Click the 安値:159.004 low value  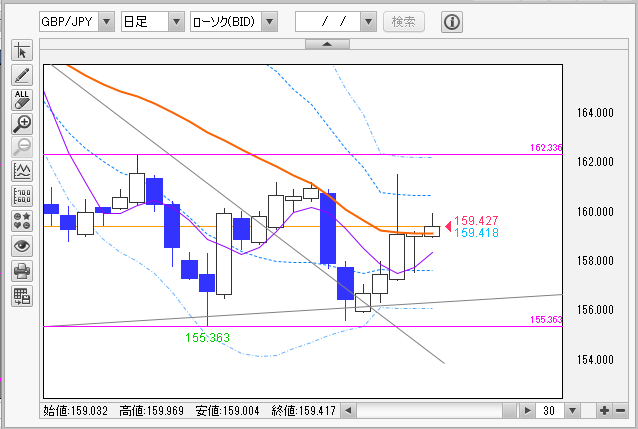227,411
